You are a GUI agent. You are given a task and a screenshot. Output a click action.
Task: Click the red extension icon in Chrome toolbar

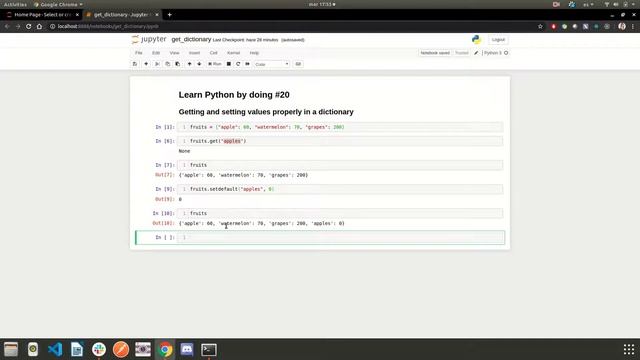click(x=553, y=26)
